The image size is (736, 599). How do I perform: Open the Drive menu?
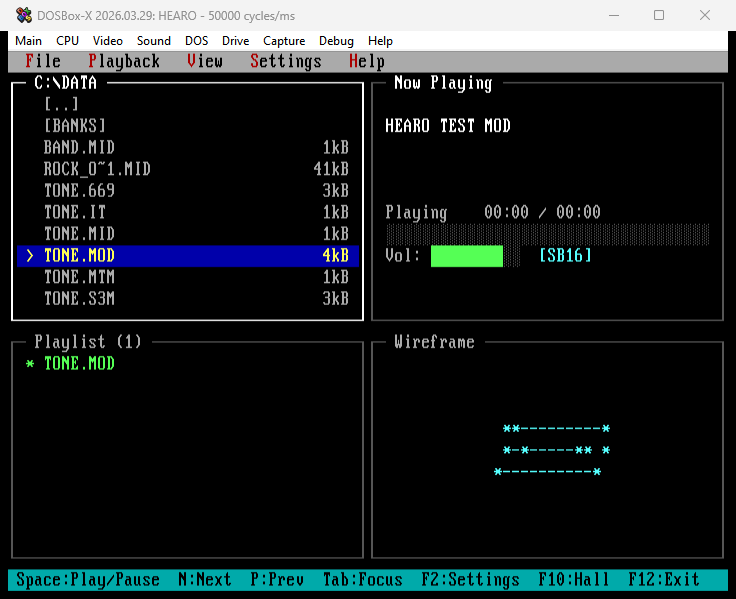[235, 41]
